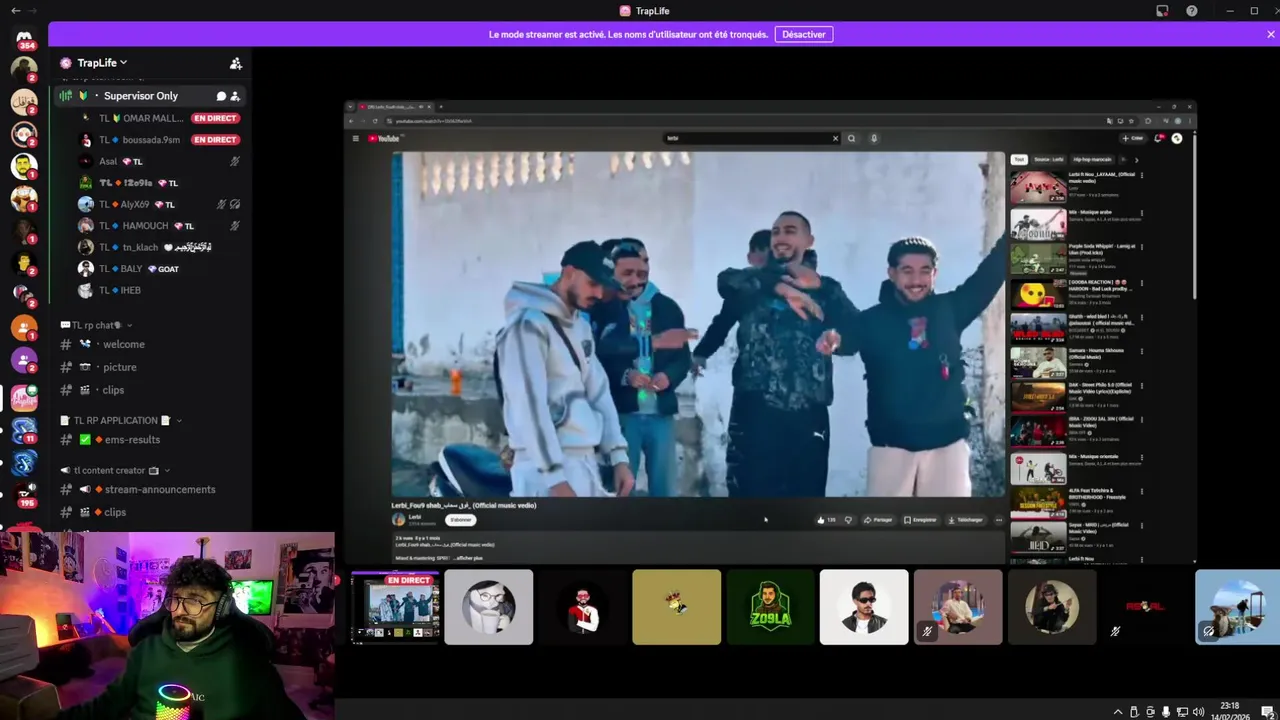Open chat icon on Supervisor Only channel
The width and height of the screenshot is (1280, 720).
pos(221,96)
